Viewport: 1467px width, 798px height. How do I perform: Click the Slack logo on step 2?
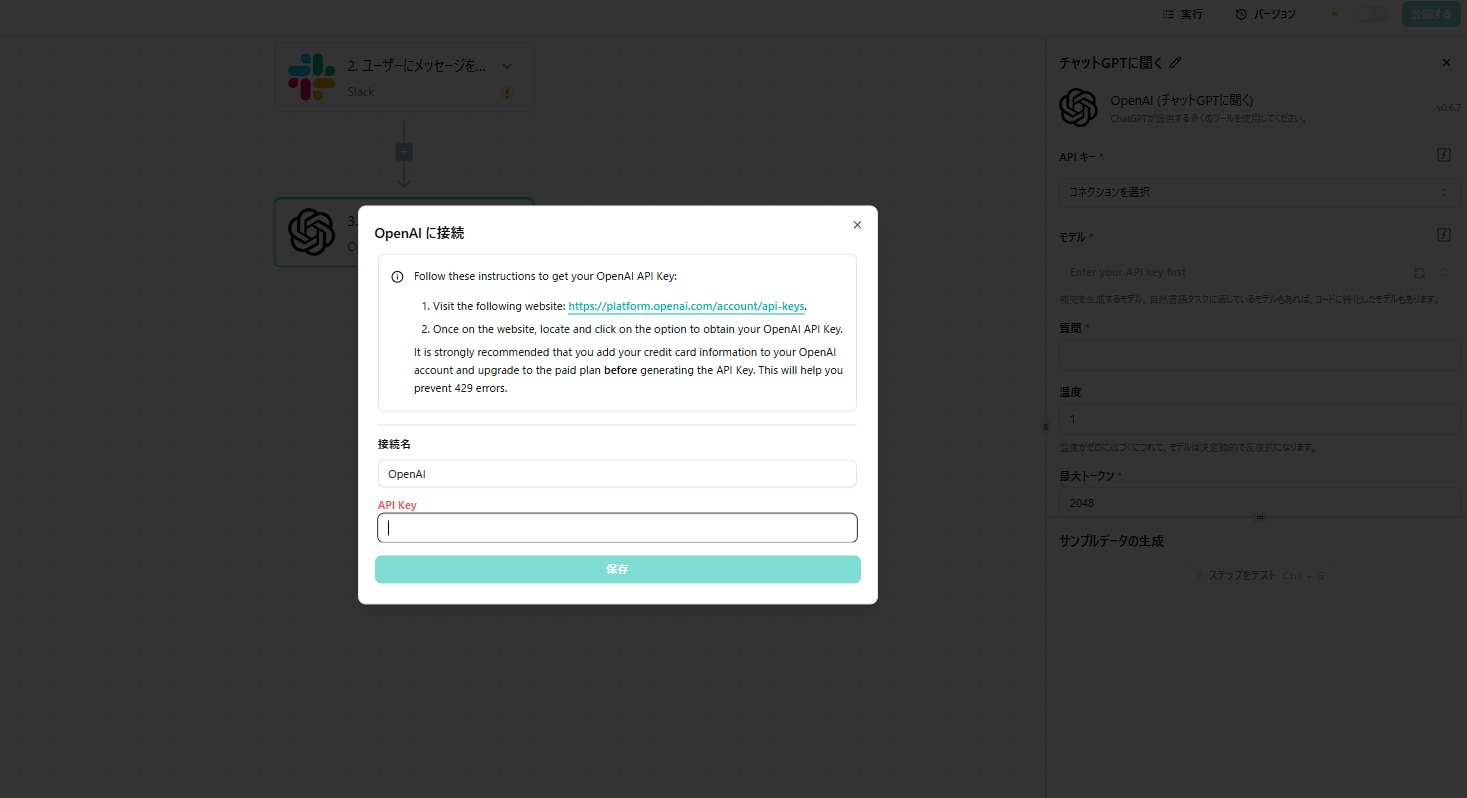[311, 77]
